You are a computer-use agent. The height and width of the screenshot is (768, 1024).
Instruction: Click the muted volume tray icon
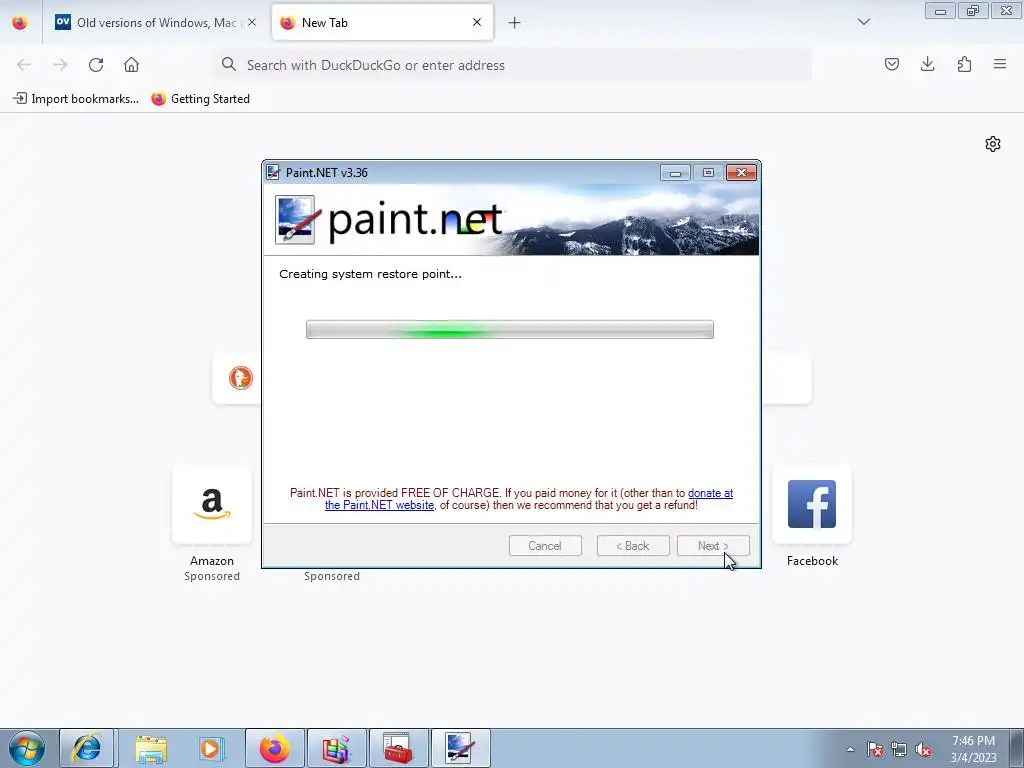click(x=923, y=749)
